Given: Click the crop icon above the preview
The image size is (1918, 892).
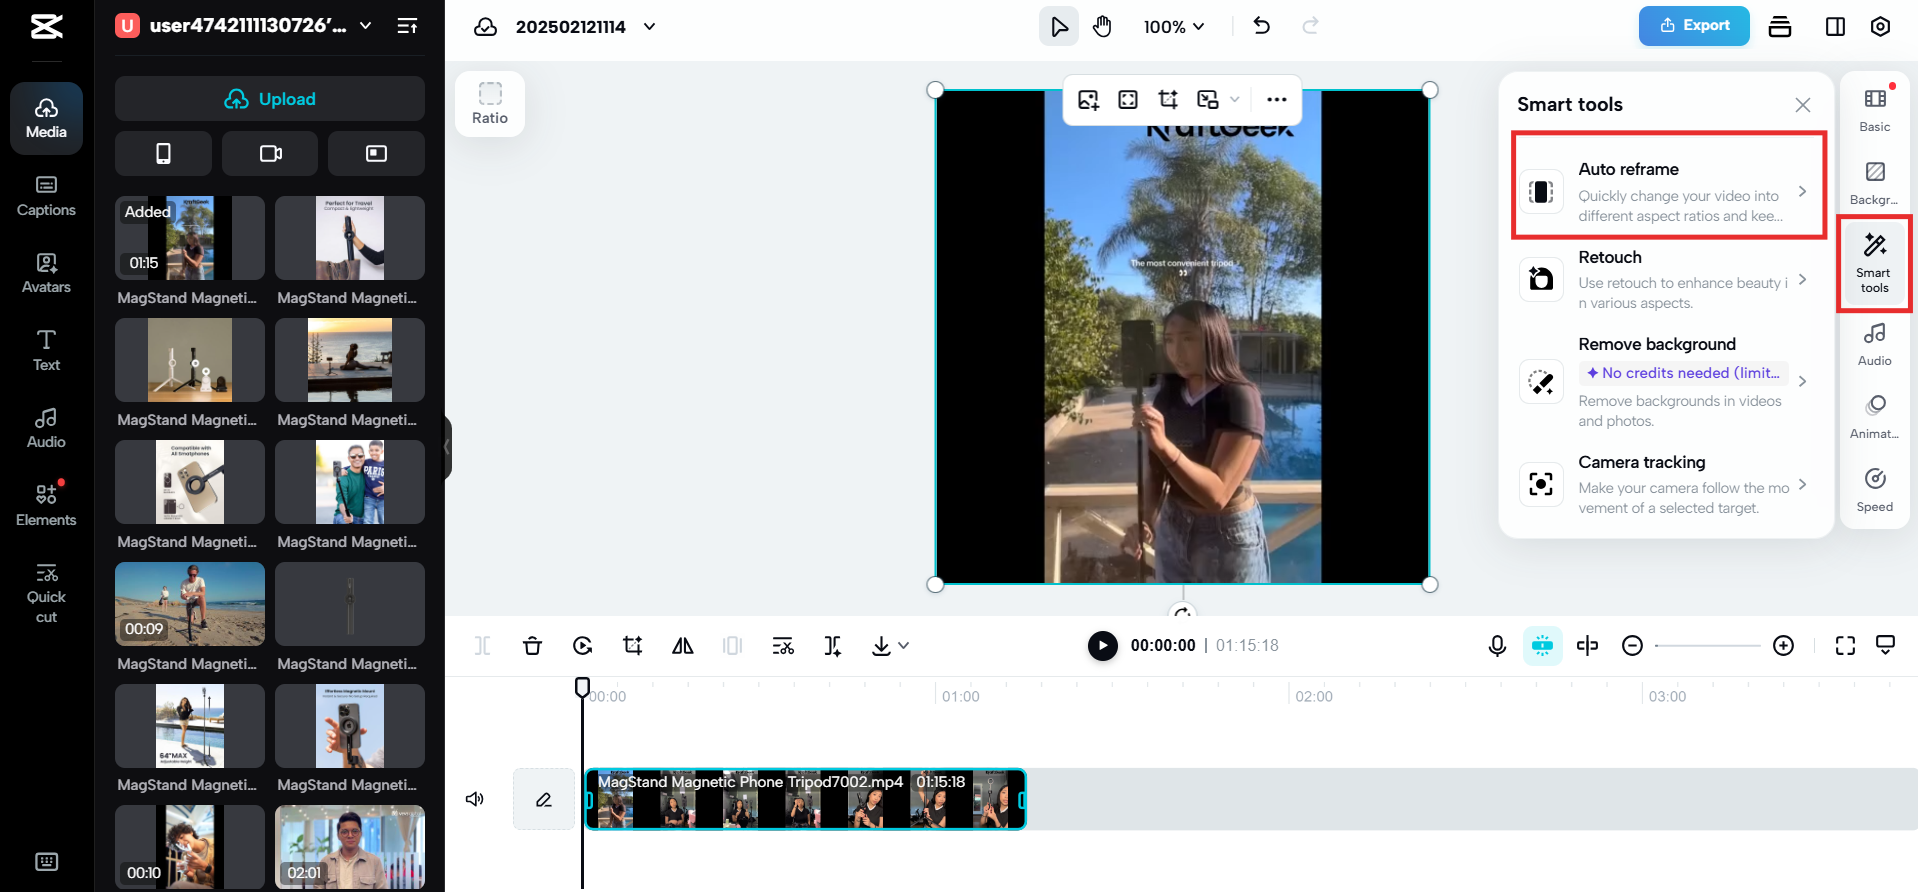Looking at the screenshot, I should pyautogui.click(x=1168, y=99).
